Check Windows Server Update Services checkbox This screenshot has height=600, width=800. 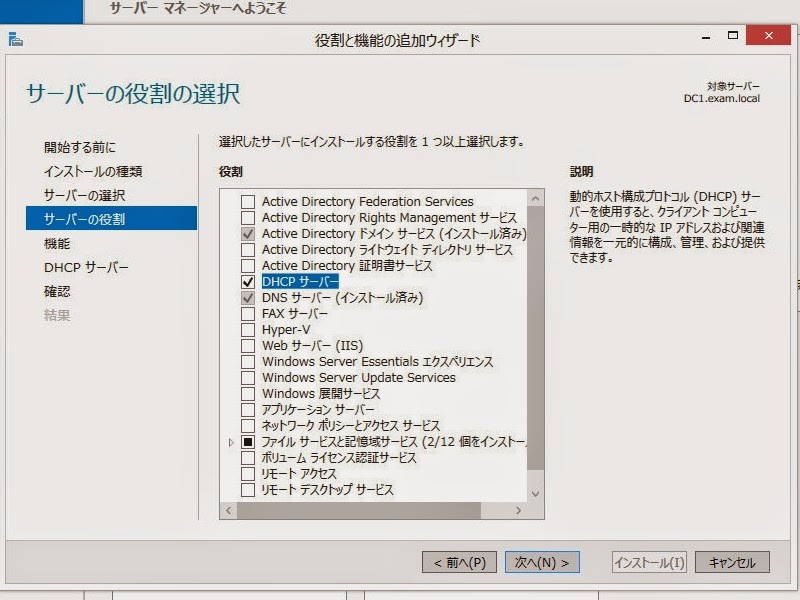[x=248, y=378]
